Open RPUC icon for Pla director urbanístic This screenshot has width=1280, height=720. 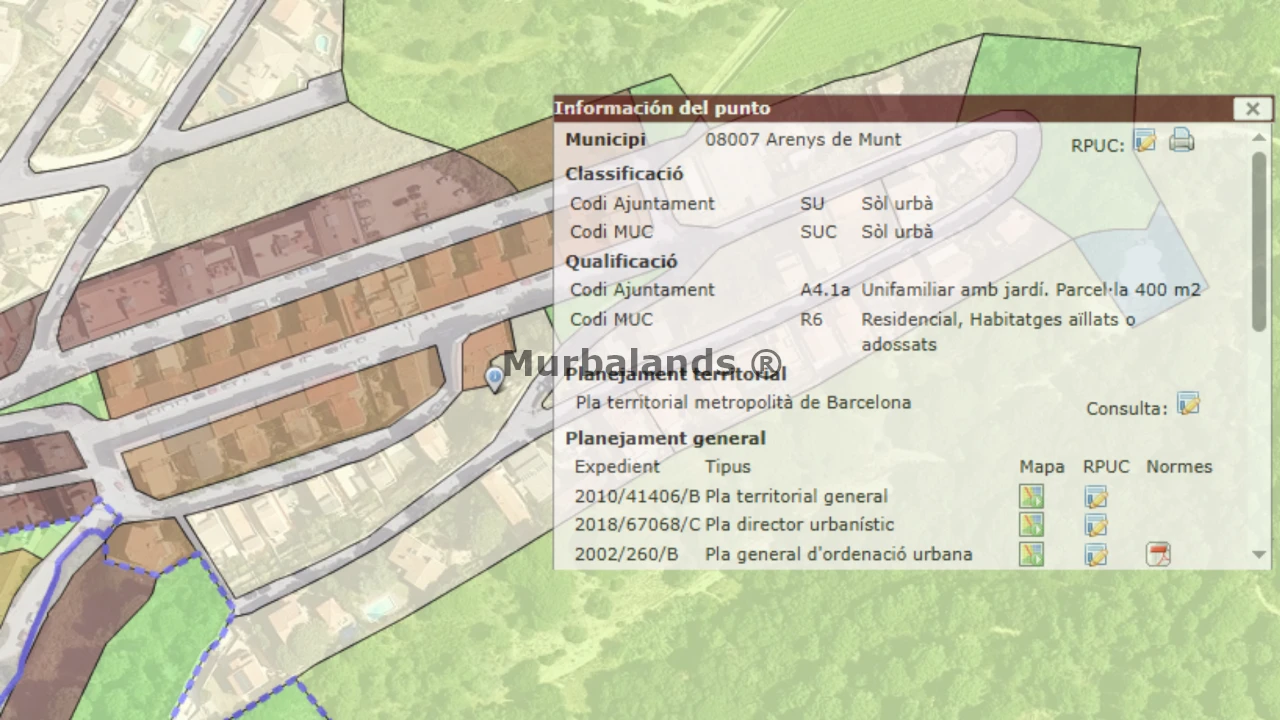(x=1096, y=525)
